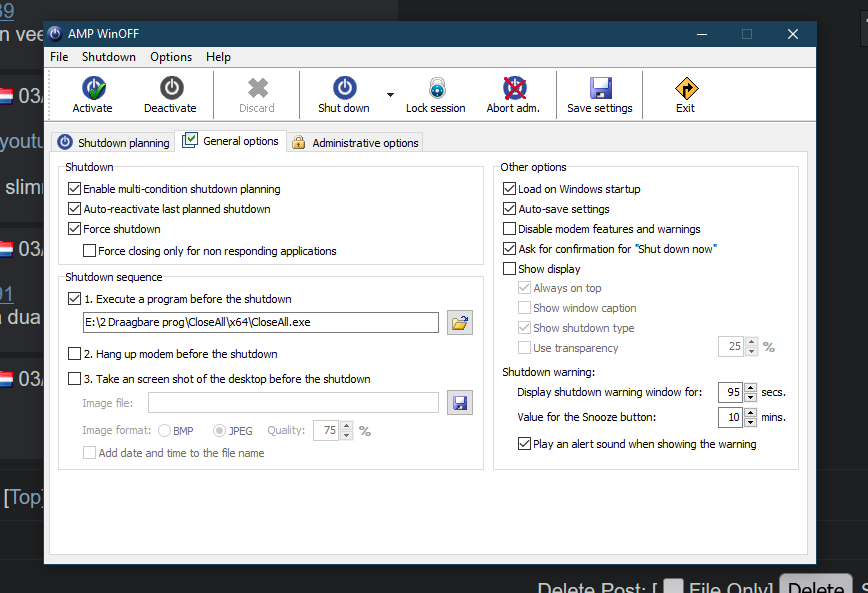This screenshot has width=868, height=593.
Task: Open the File menu
Action: (x=59, y=57)
